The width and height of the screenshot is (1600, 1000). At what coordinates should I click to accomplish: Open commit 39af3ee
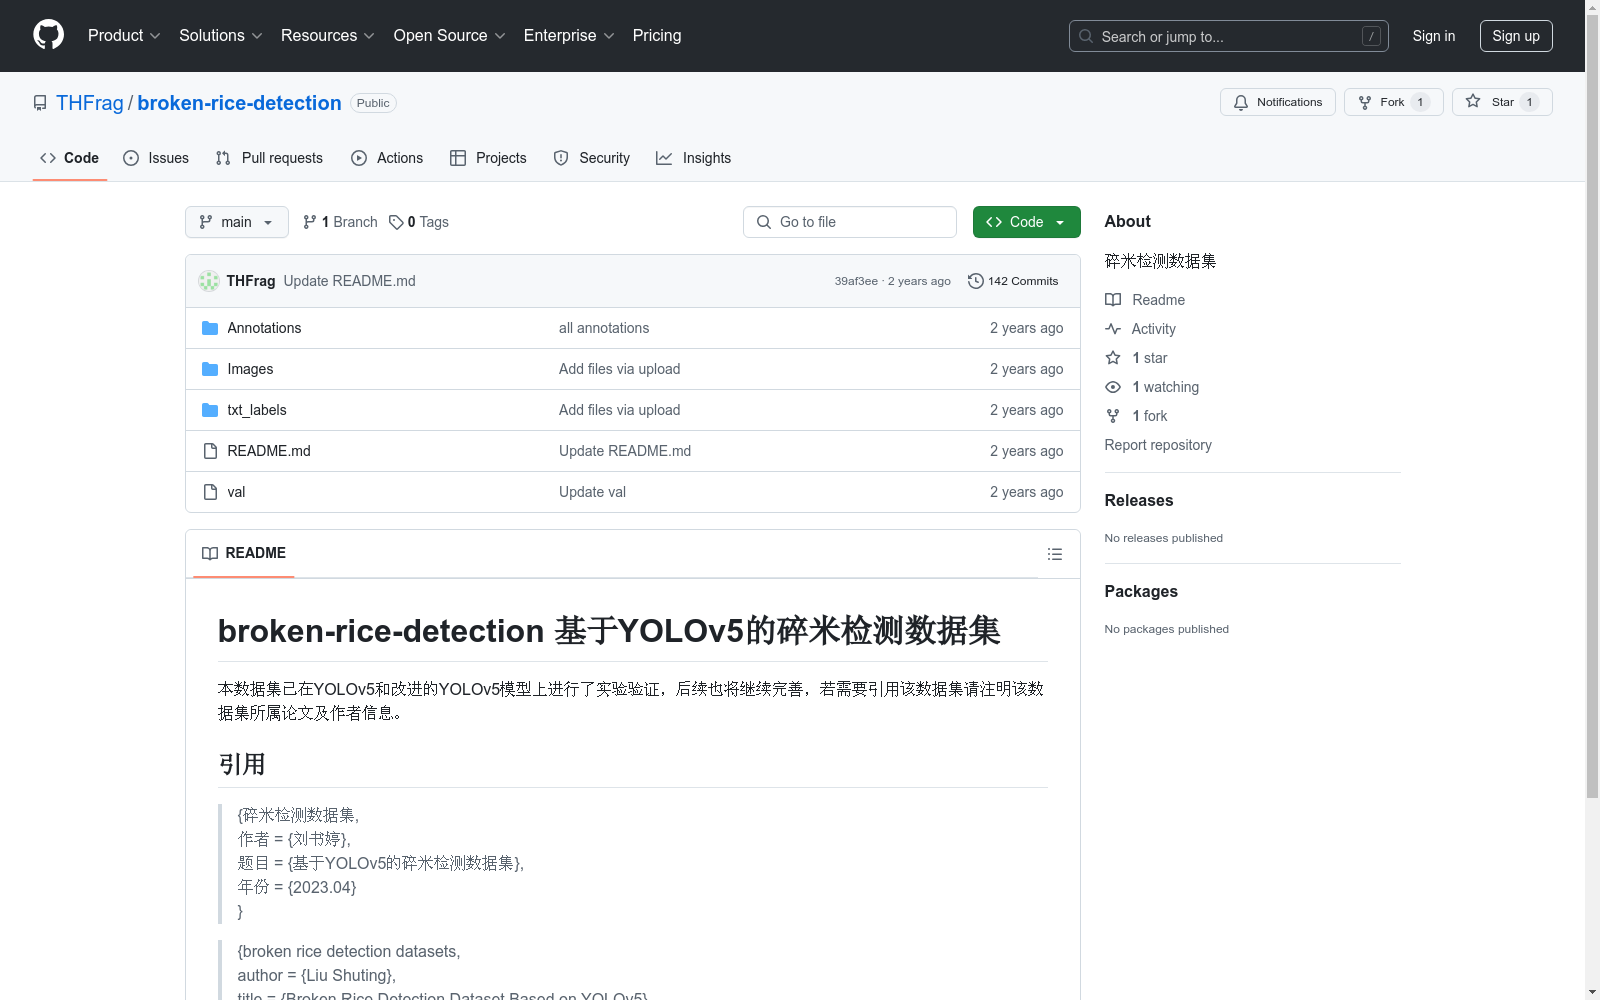[x=856, y=281]
